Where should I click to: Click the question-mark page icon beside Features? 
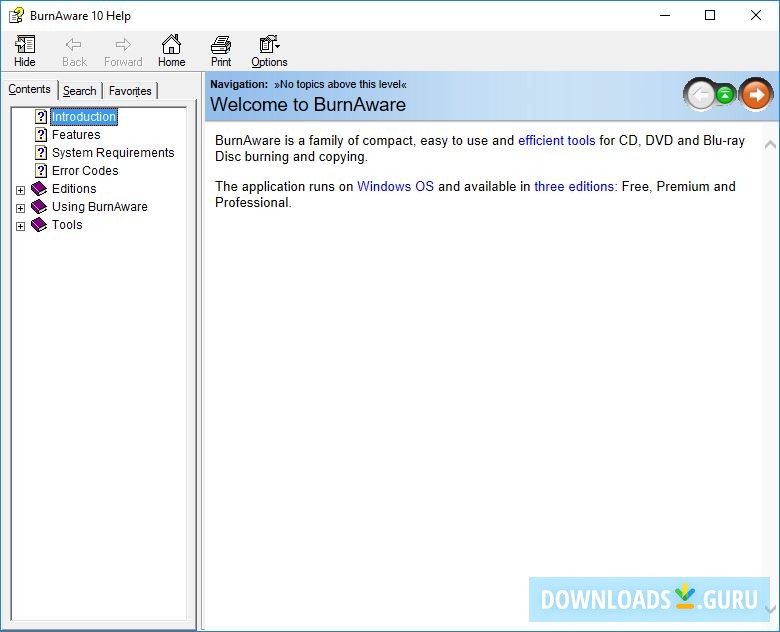[x=41, y=135]
